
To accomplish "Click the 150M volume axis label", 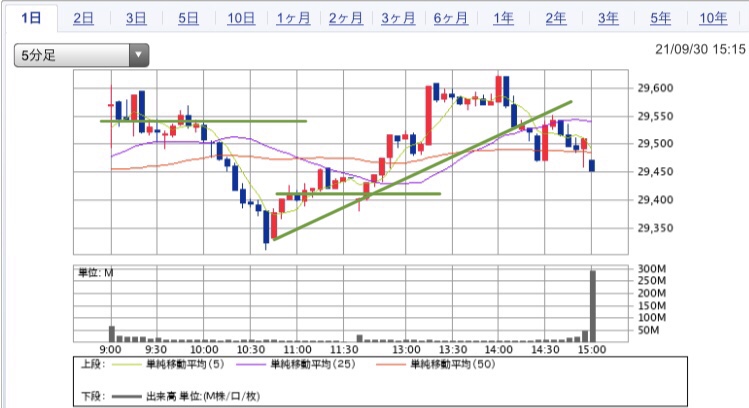I will tap(652, 305).
